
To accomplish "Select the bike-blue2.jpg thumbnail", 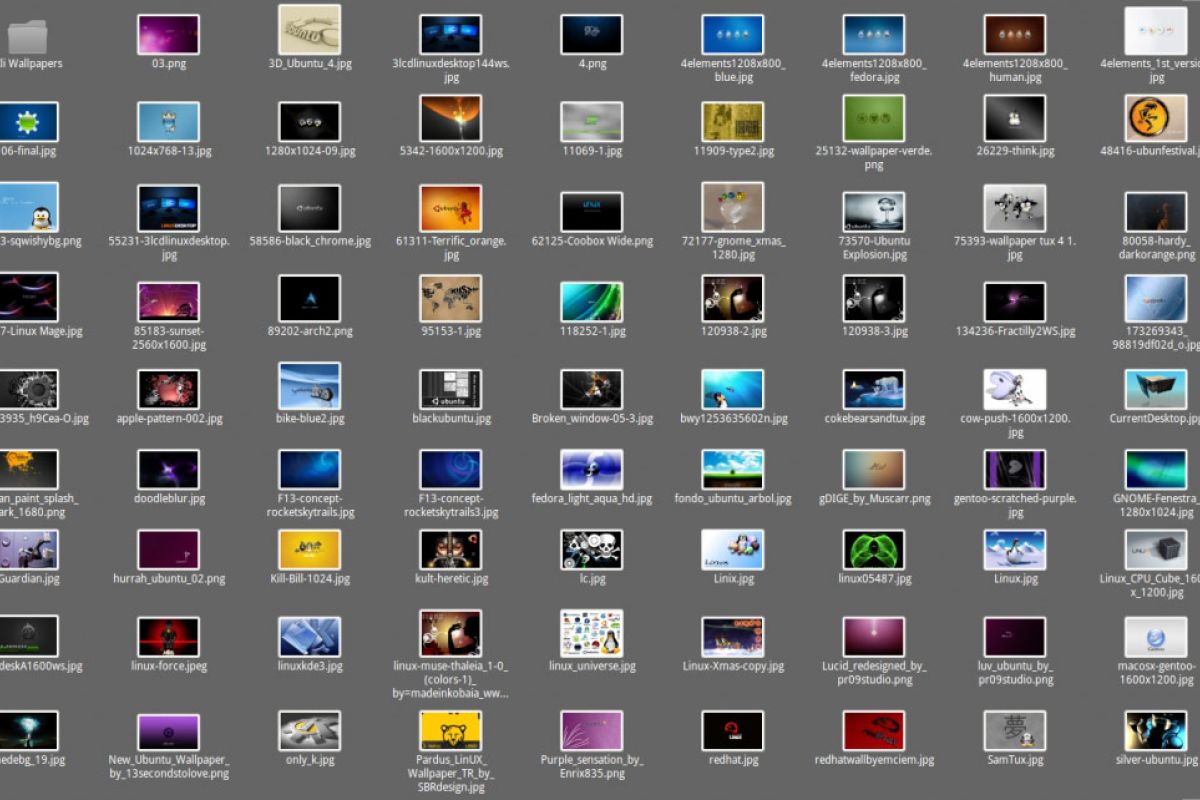I will 309,387.
